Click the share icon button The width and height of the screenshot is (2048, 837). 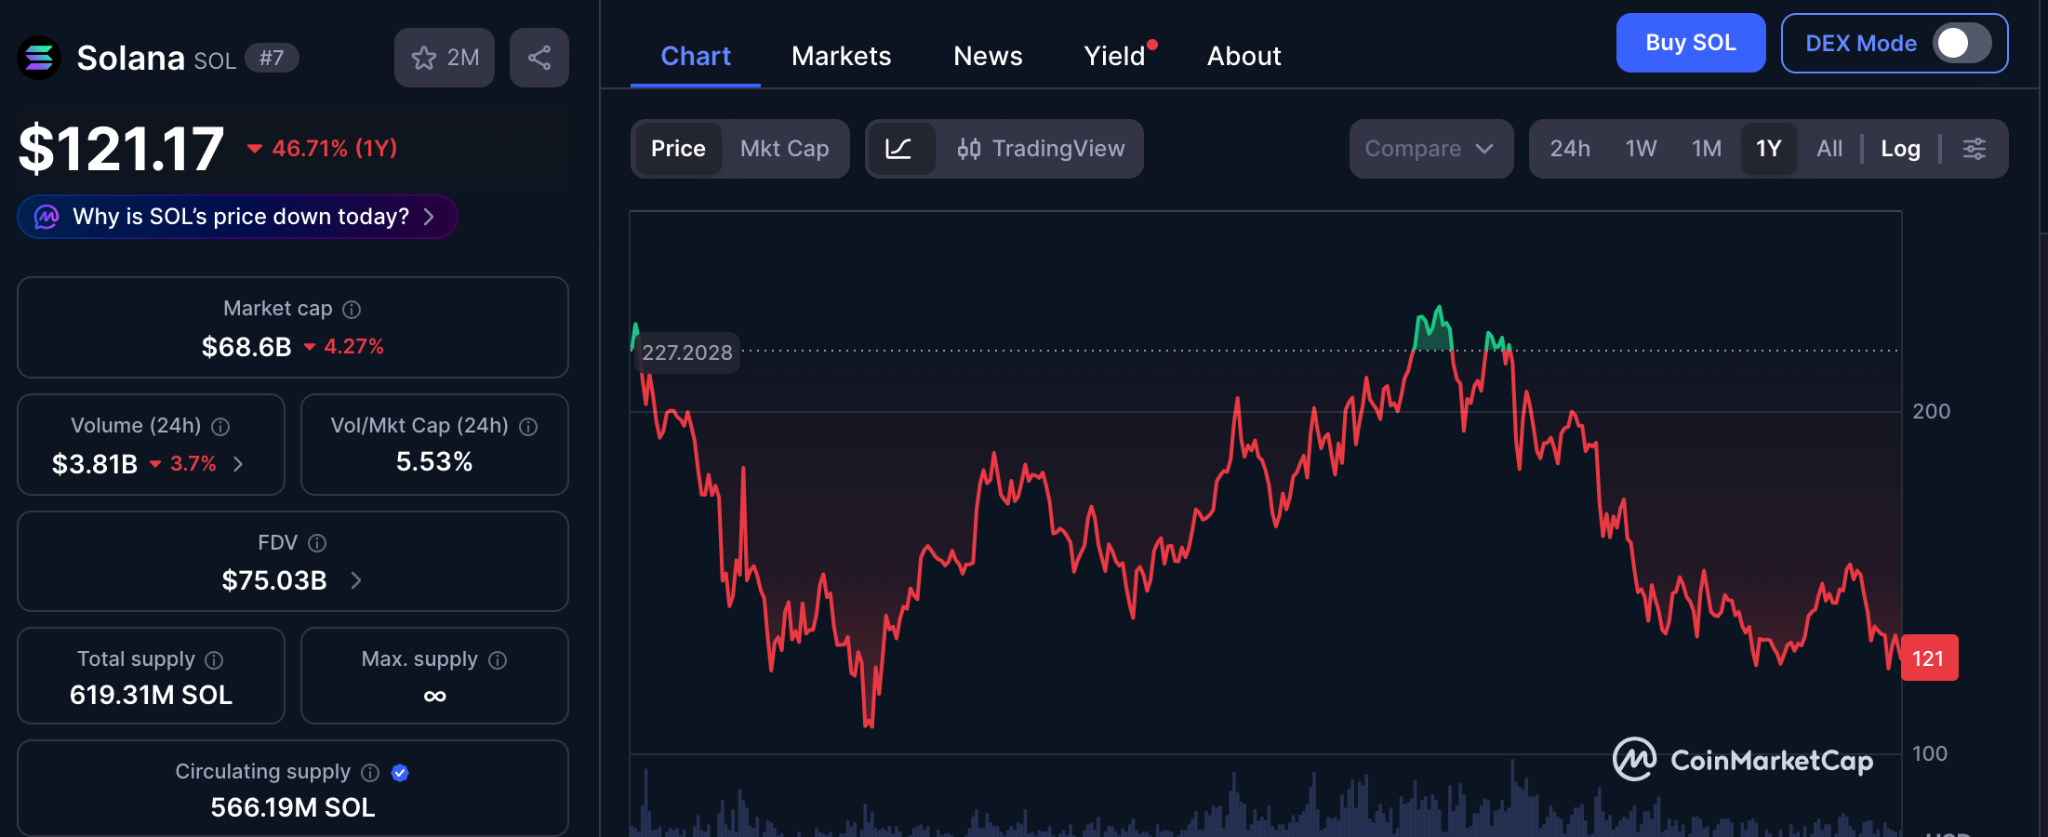(x=539, y=58)
